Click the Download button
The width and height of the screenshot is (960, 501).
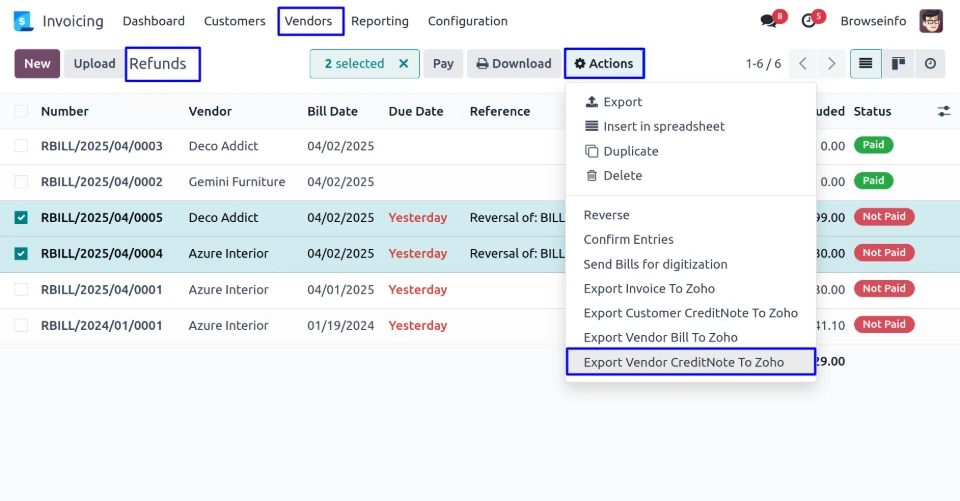click(513, 64)
